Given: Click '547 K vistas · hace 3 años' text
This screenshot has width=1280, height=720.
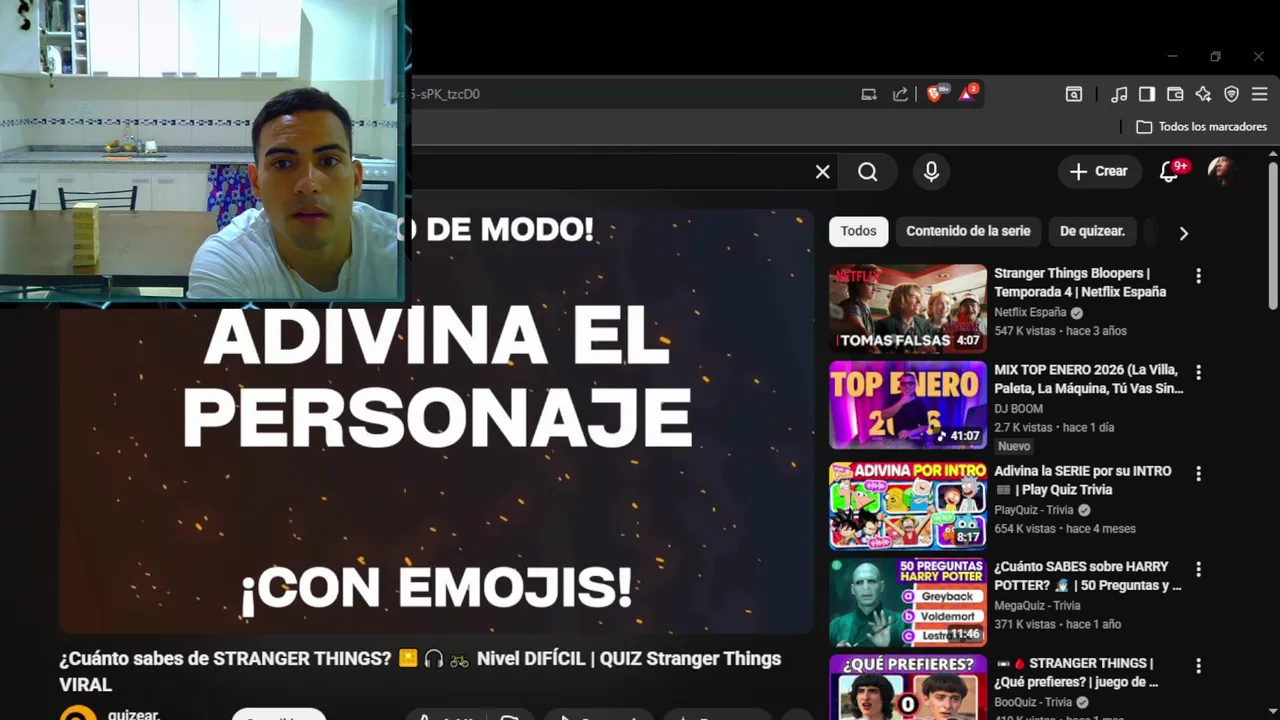Looking at the screenshot, I should [x=1060, y=331].
